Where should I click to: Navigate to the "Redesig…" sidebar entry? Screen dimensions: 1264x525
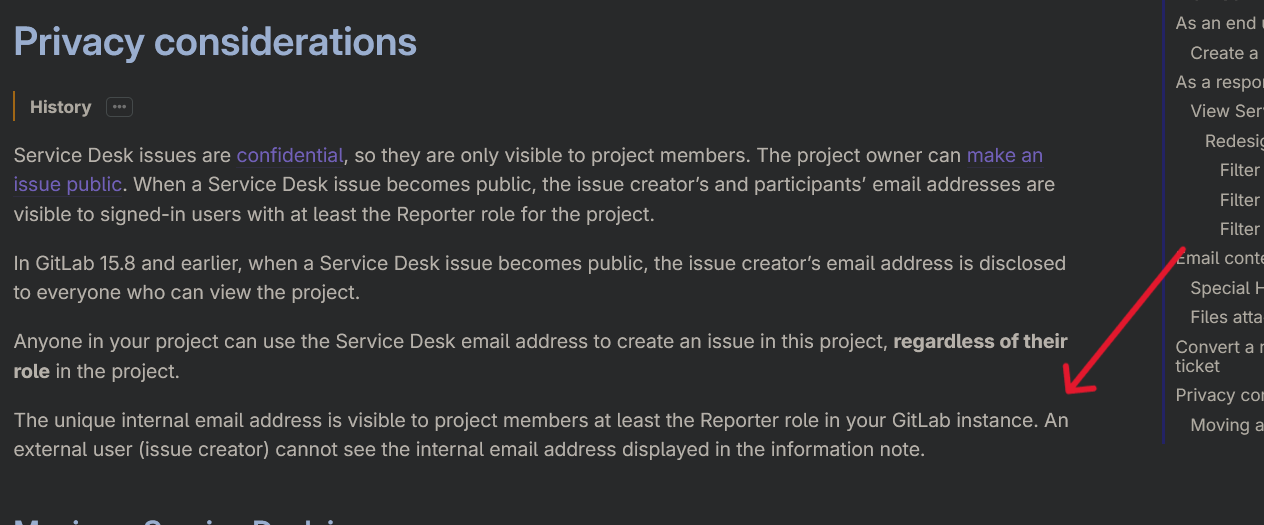click(x=1234, y=141)
